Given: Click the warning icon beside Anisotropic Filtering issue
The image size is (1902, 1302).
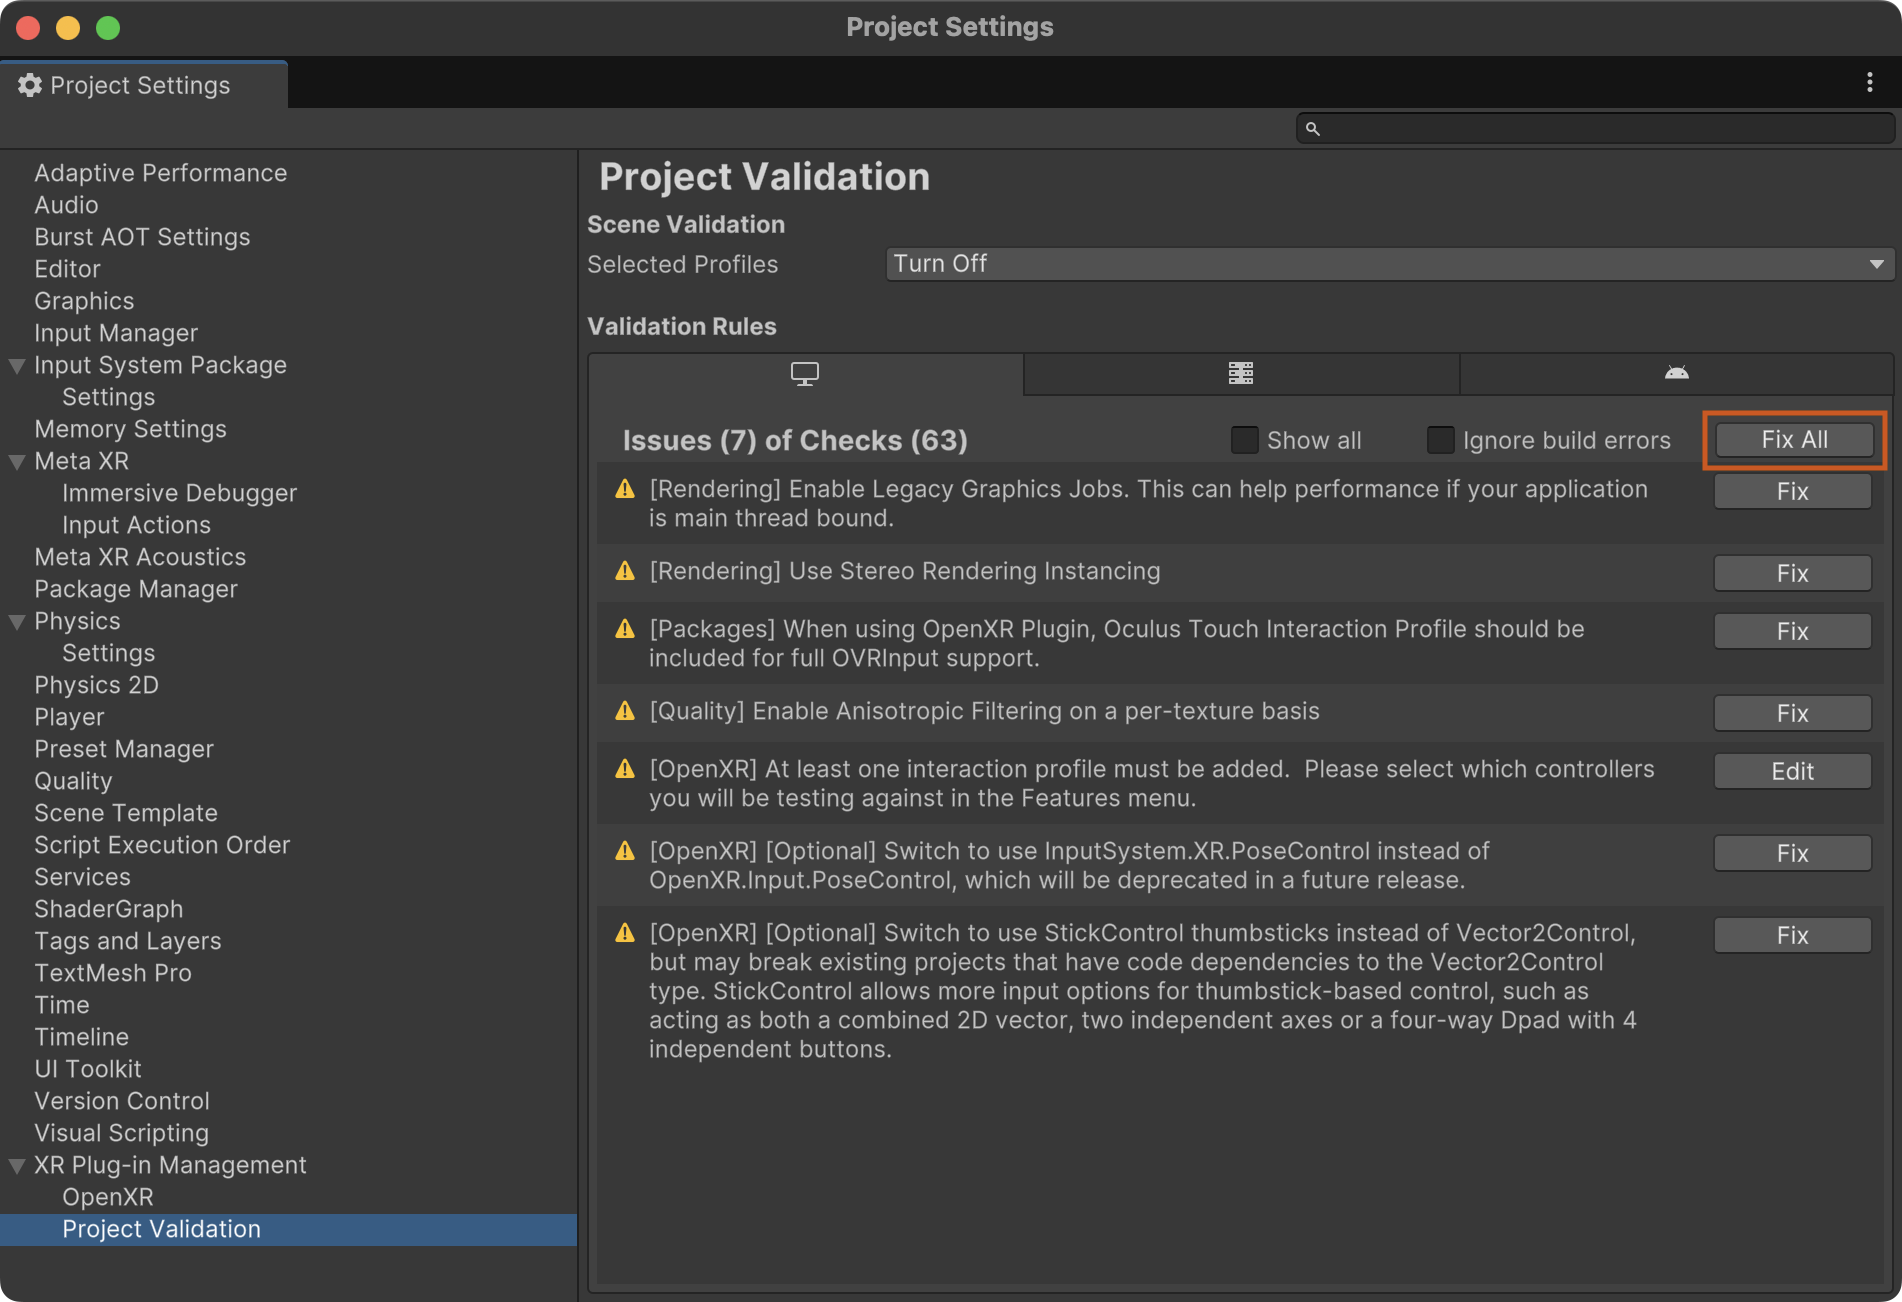Looking at the screenshot, I should pyautogui.click(x=624, y=711).
